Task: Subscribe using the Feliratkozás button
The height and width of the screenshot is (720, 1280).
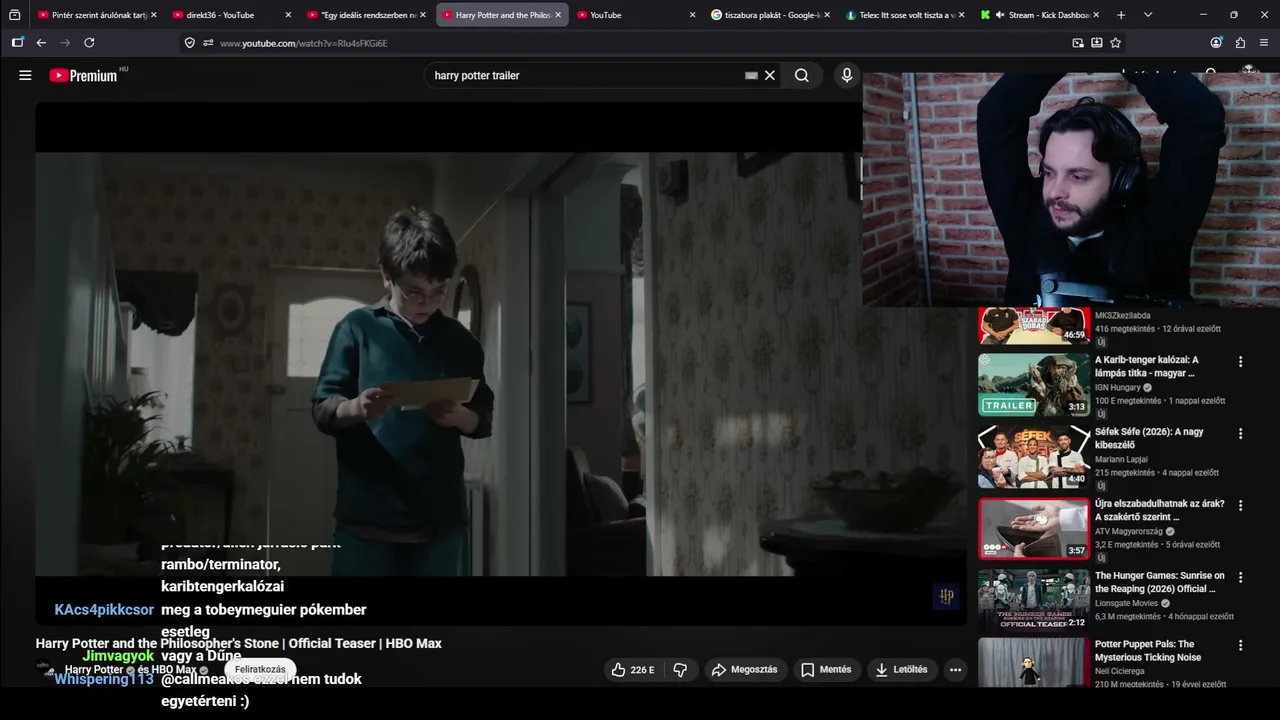Action: click(260, 670)
